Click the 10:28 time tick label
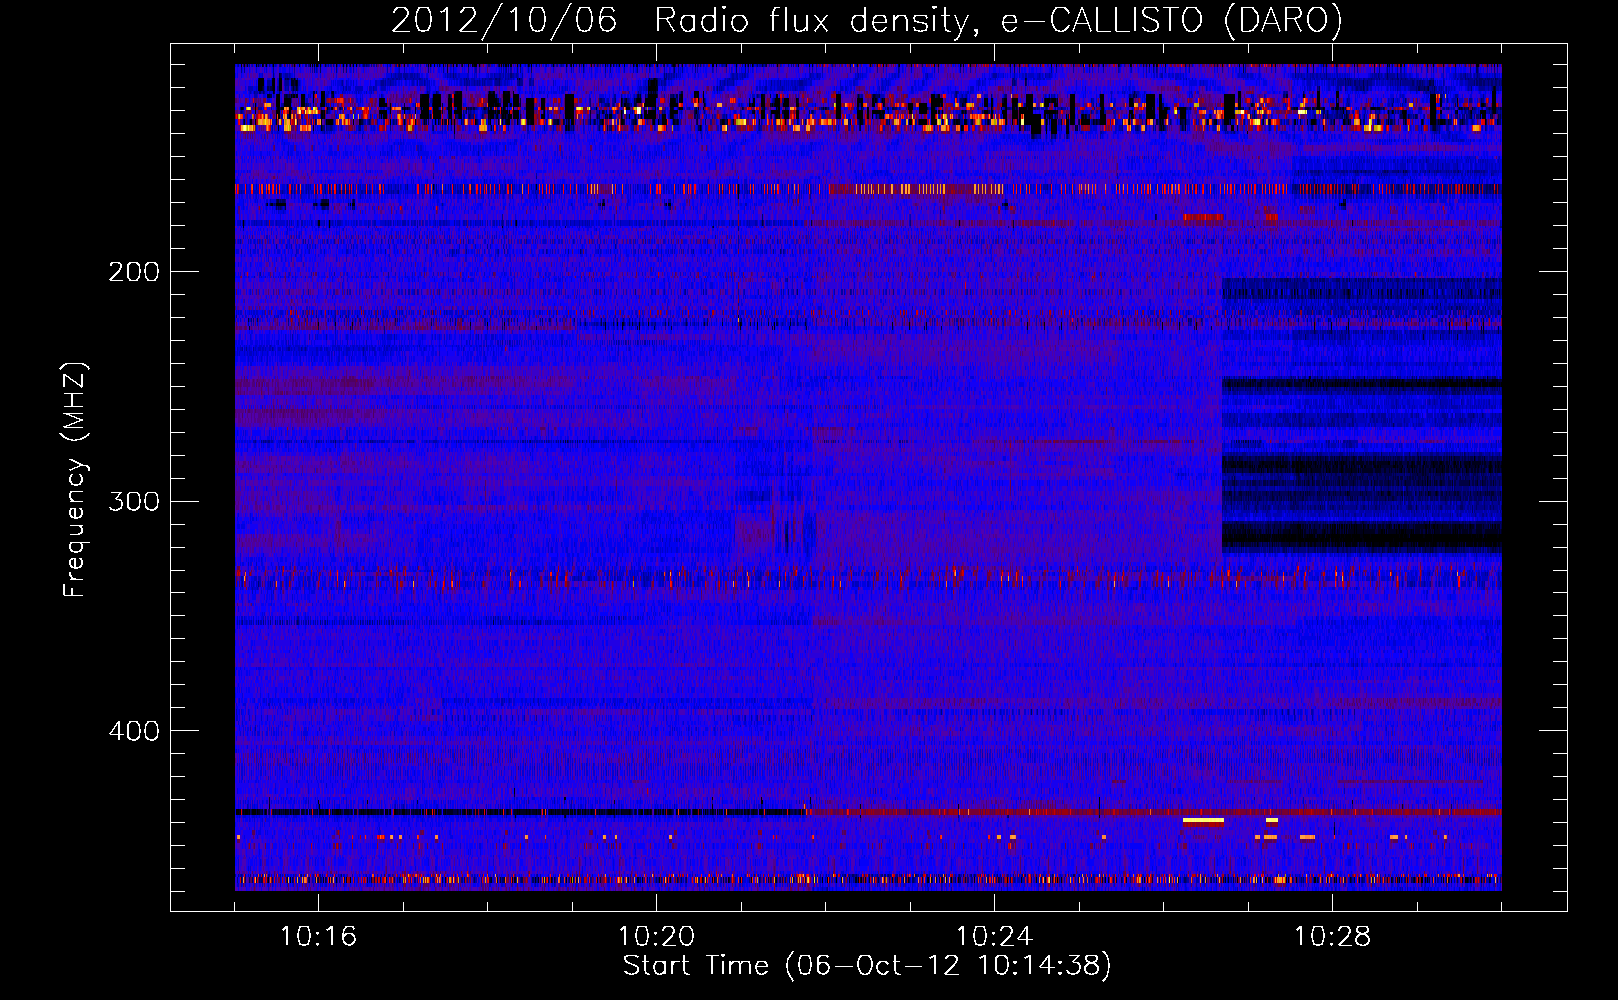 click(x=1332, y=937)
